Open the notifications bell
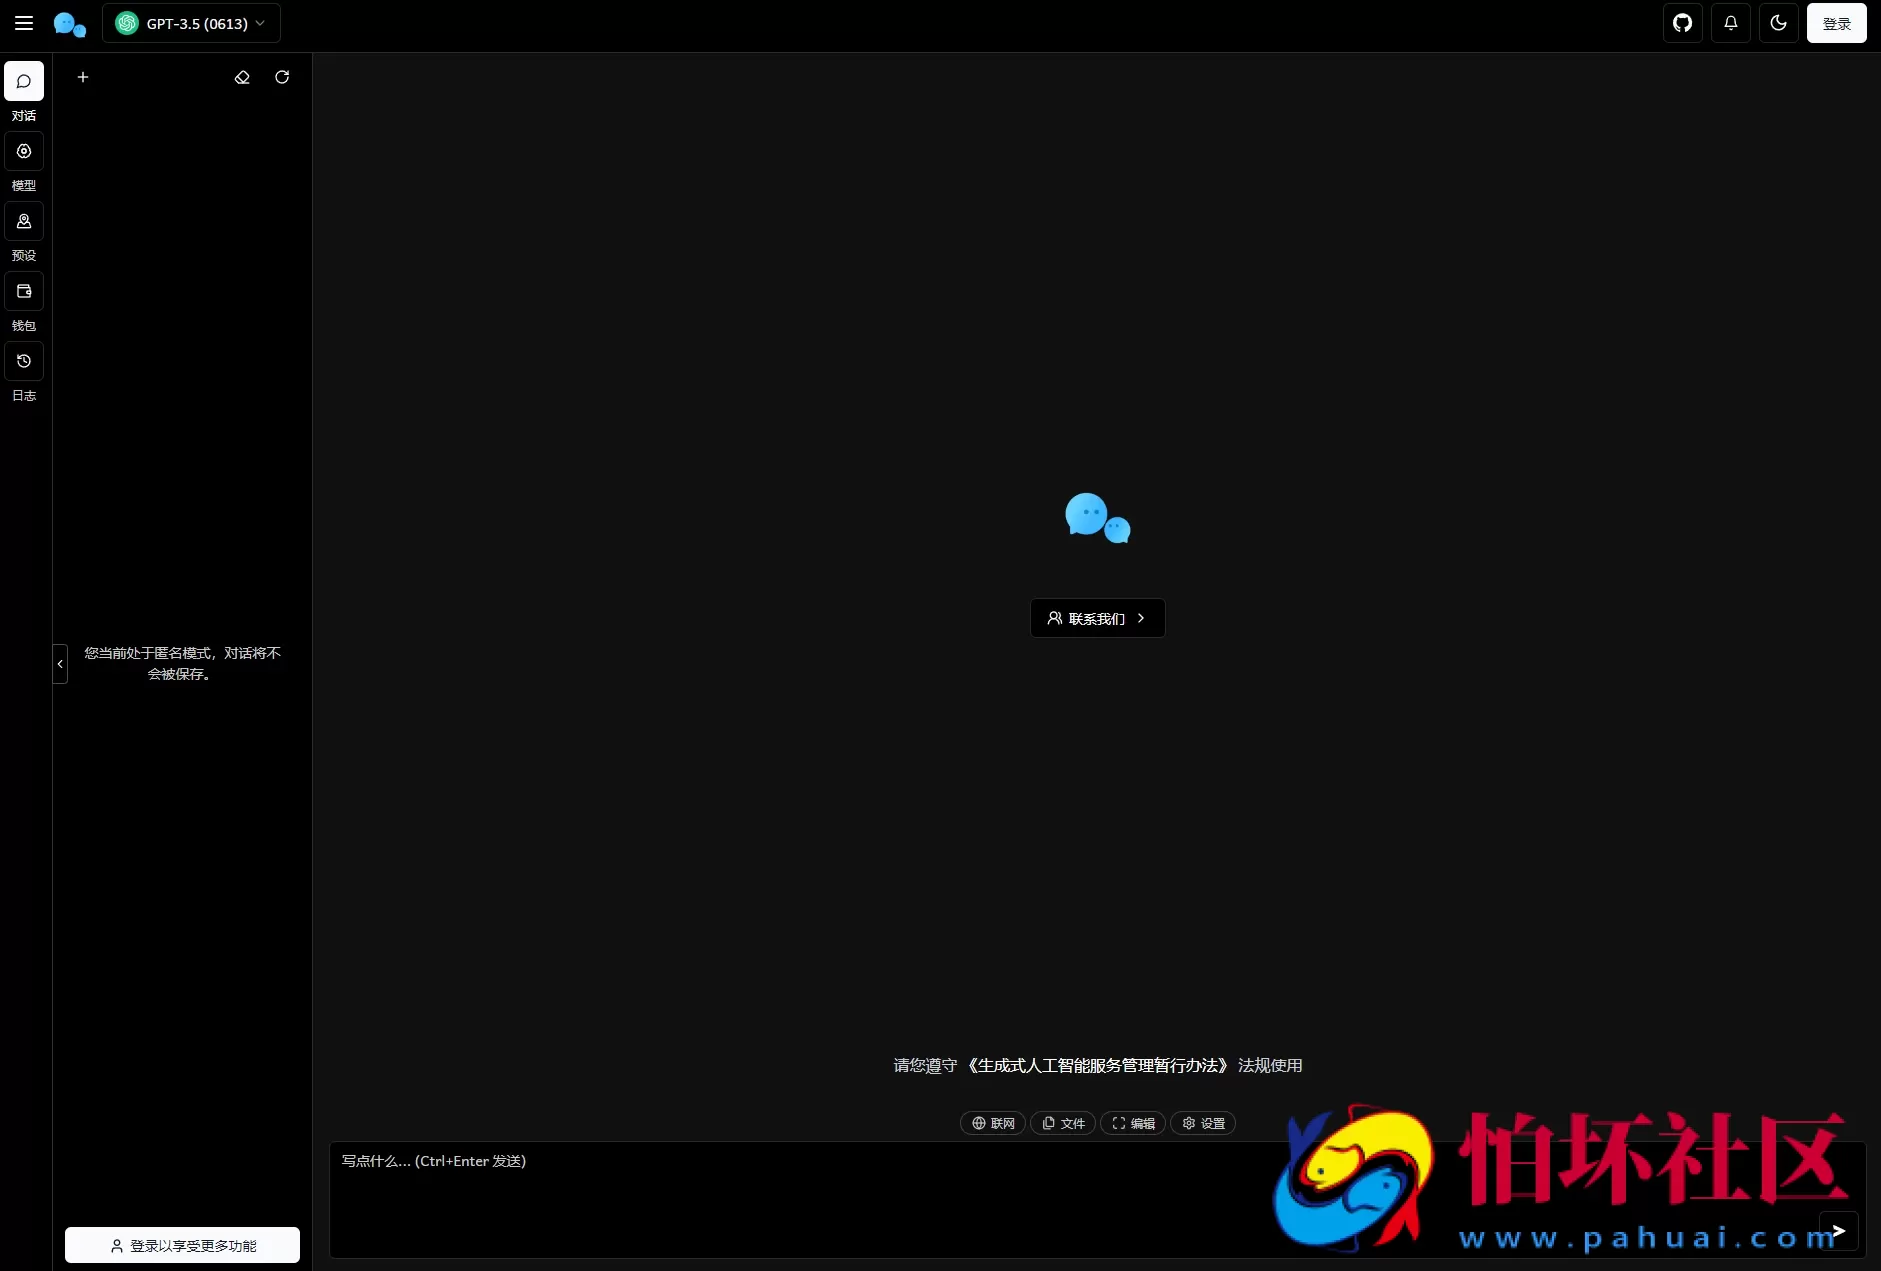The height and width of the screenshot is (1271, 1881). 1730,23
